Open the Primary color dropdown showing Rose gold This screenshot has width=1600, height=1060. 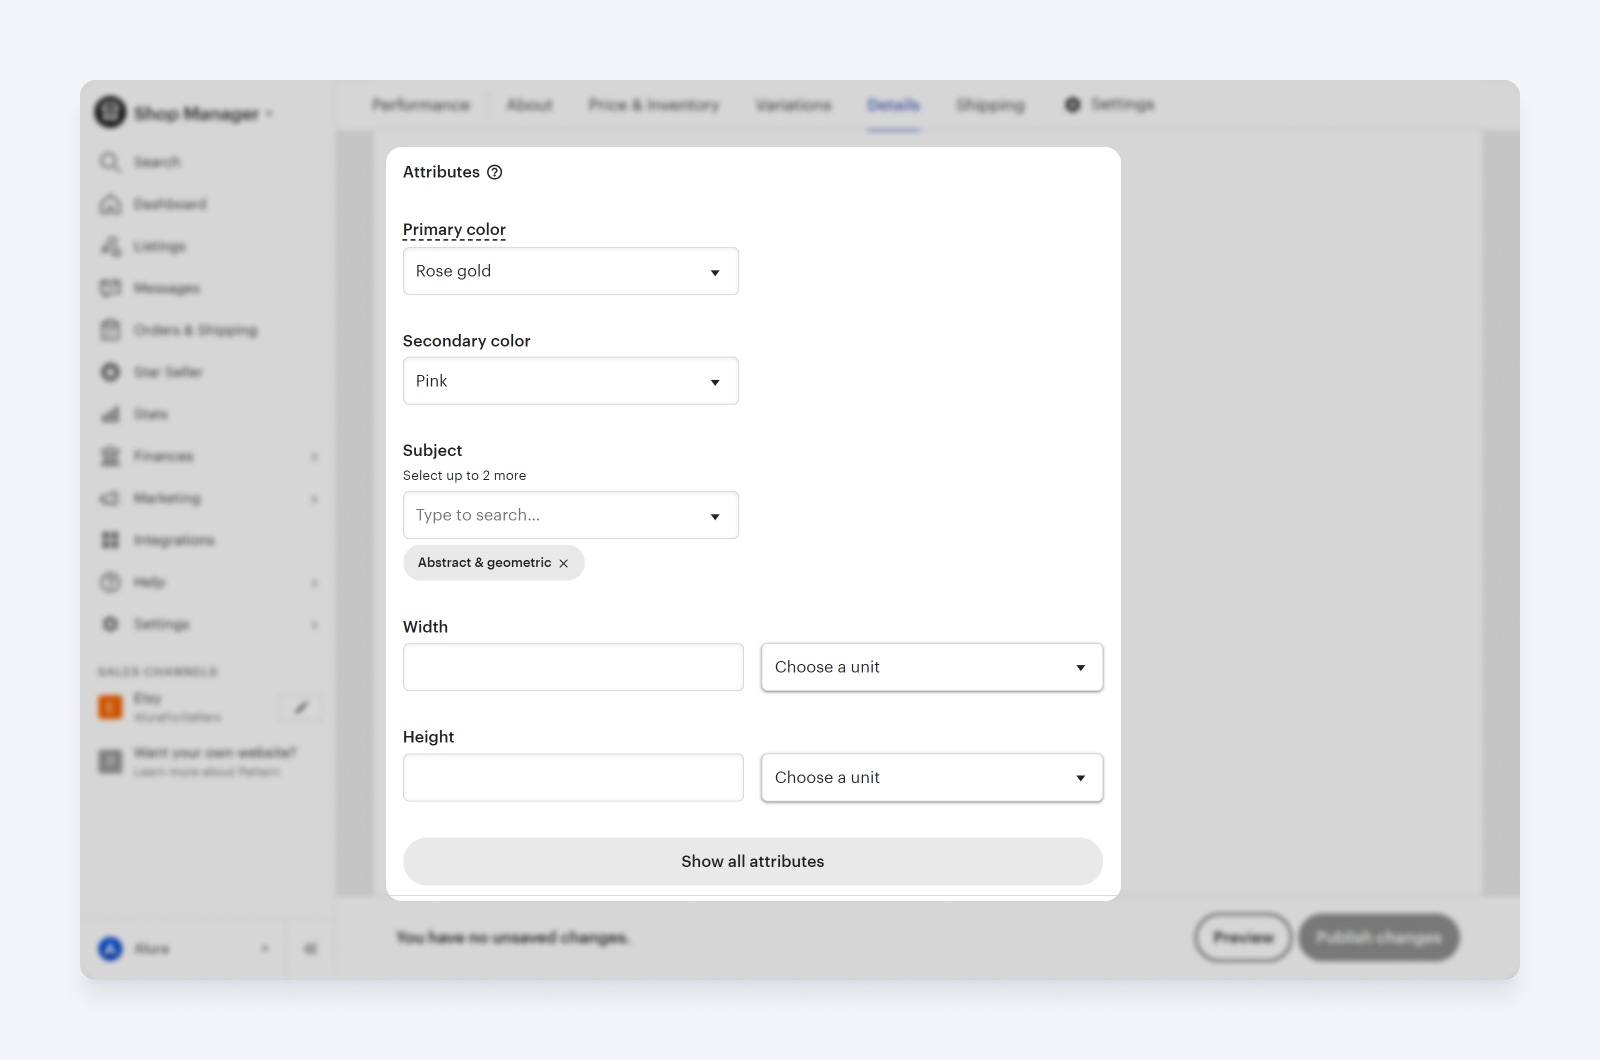[x=570, y=271]
